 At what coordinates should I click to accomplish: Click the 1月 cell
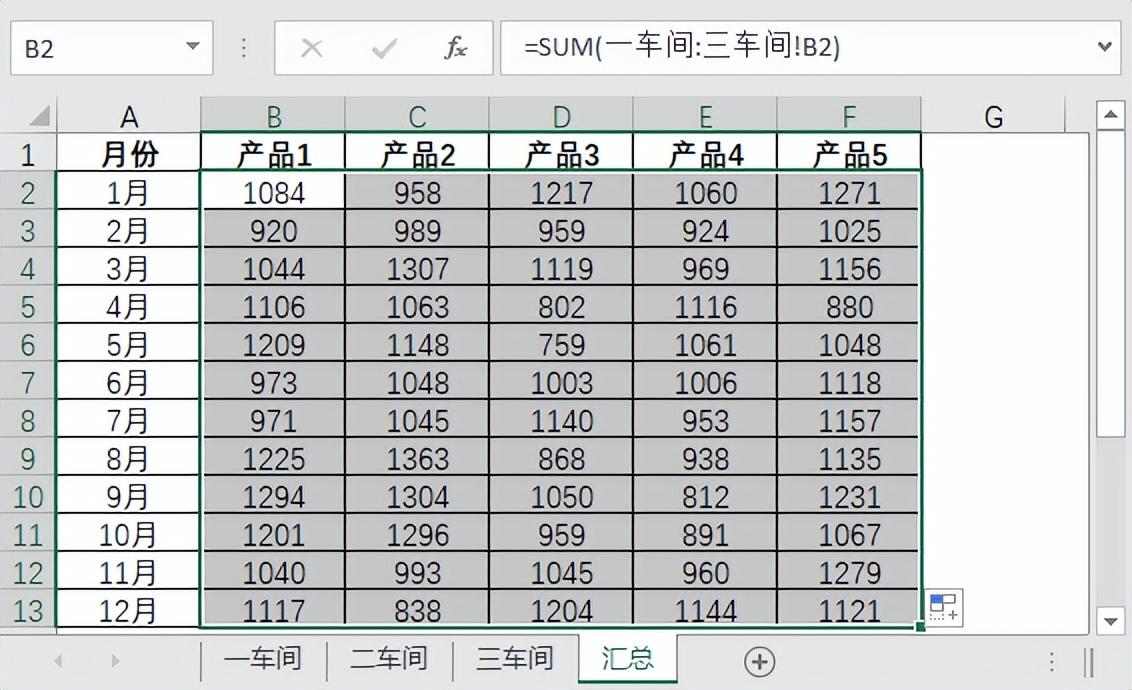click(129, 192)
